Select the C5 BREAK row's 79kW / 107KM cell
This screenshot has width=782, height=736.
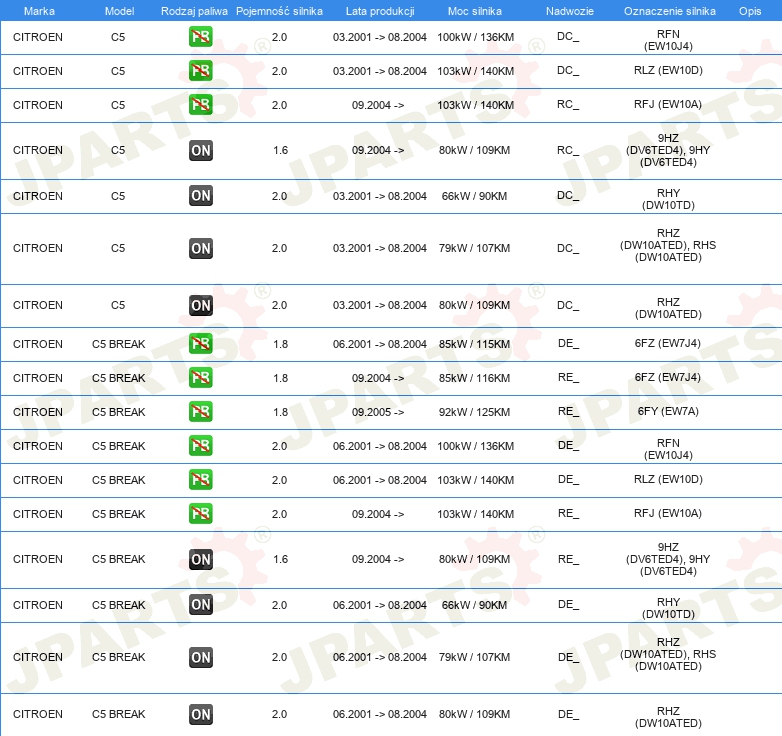474,657
